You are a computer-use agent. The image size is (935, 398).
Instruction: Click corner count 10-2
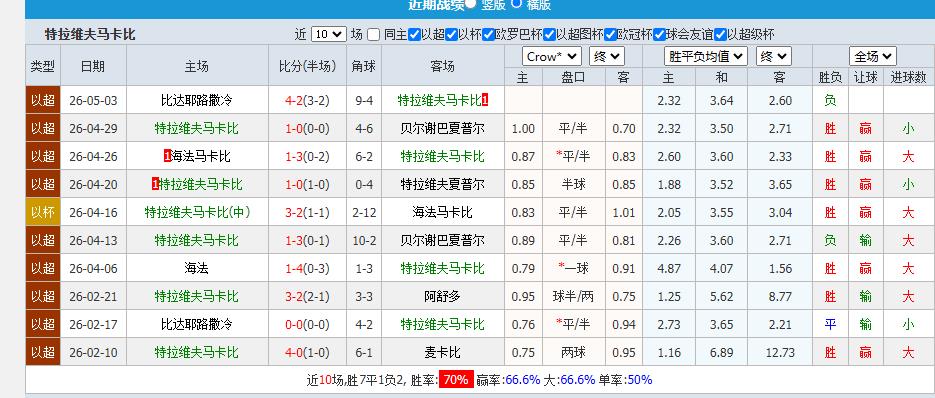[364, 240]
